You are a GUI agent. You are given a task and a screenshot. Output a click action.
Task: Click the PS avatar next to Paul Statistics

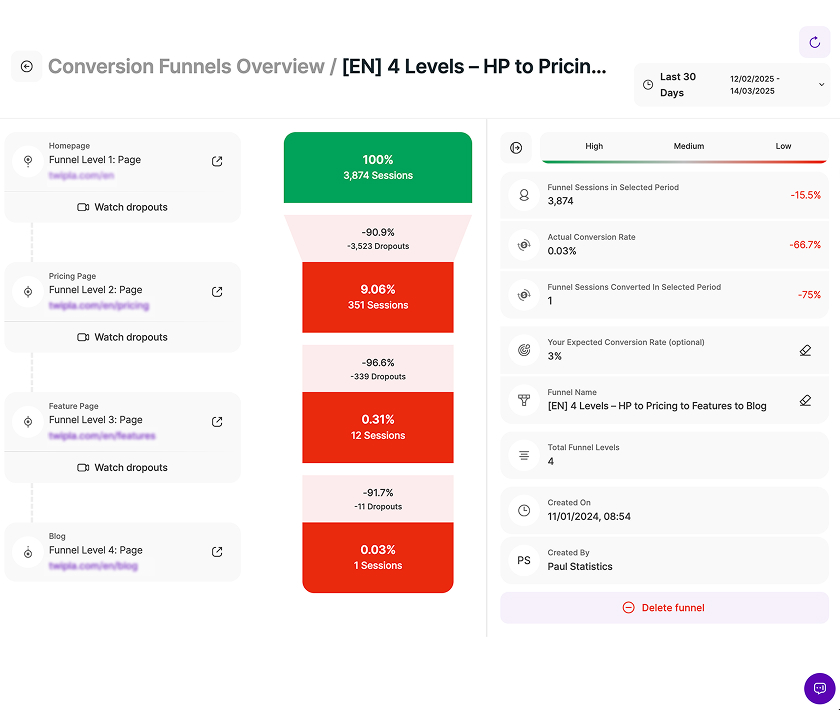pyautogui.click(x=523, y=560)
